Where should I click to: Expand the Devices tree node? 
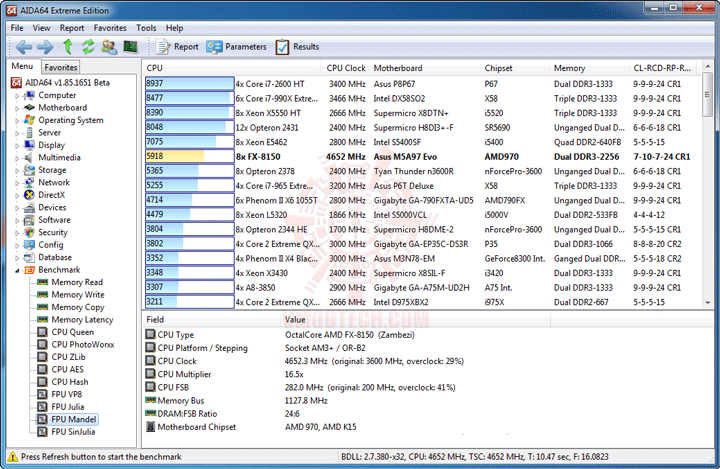pos(17,208)
